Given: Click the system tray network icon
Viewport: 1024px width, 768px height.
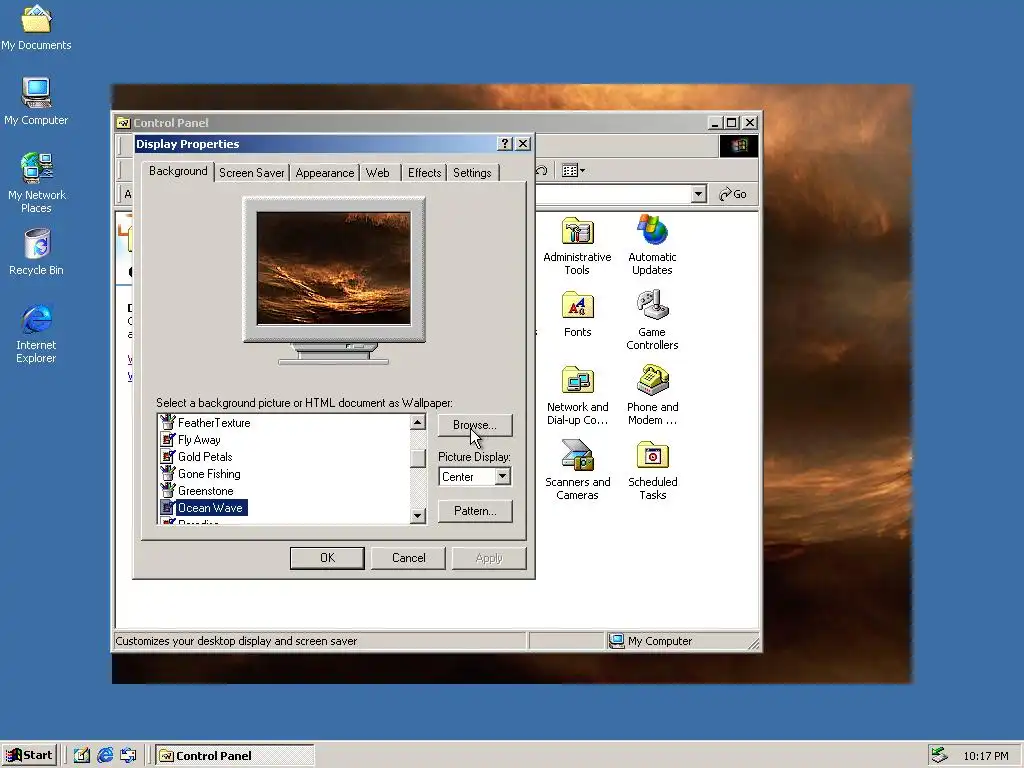Looking at the screenshot, I should pyautogui.click(x=940, y=756).
